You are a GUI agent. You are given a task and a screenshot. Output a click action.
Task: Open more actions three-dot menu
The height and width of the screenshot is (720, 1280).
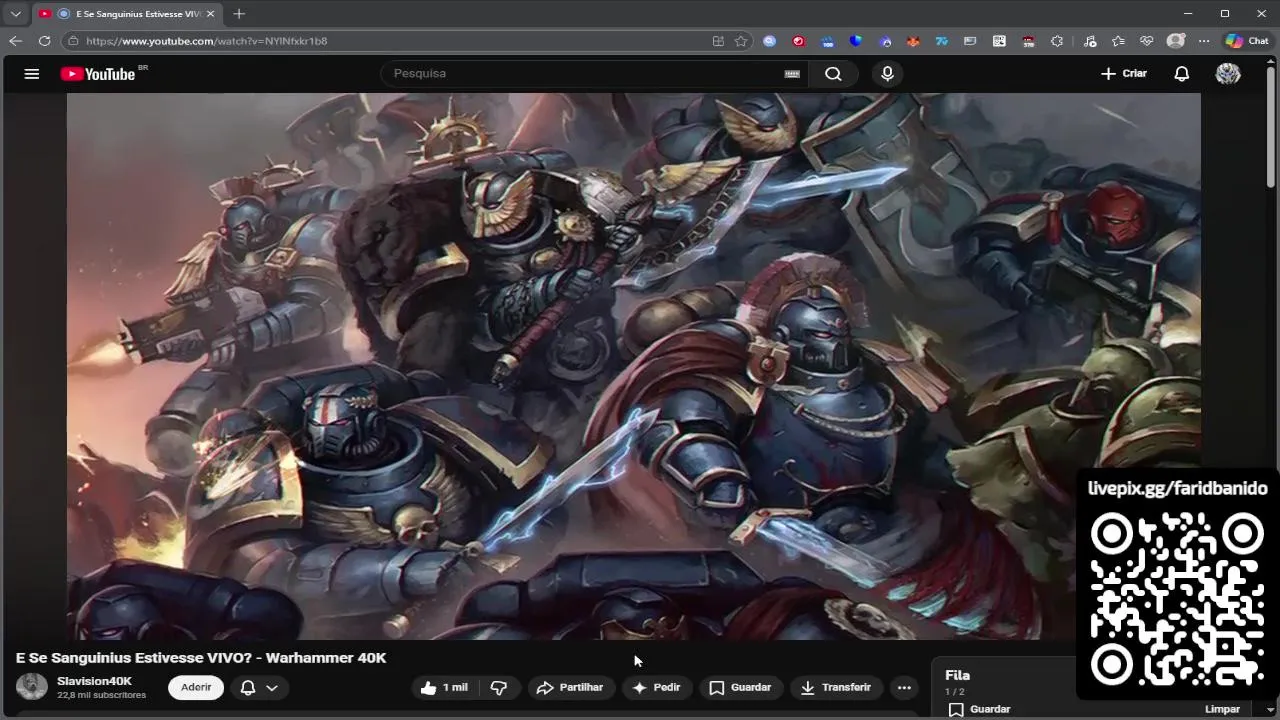pos(904,687)
